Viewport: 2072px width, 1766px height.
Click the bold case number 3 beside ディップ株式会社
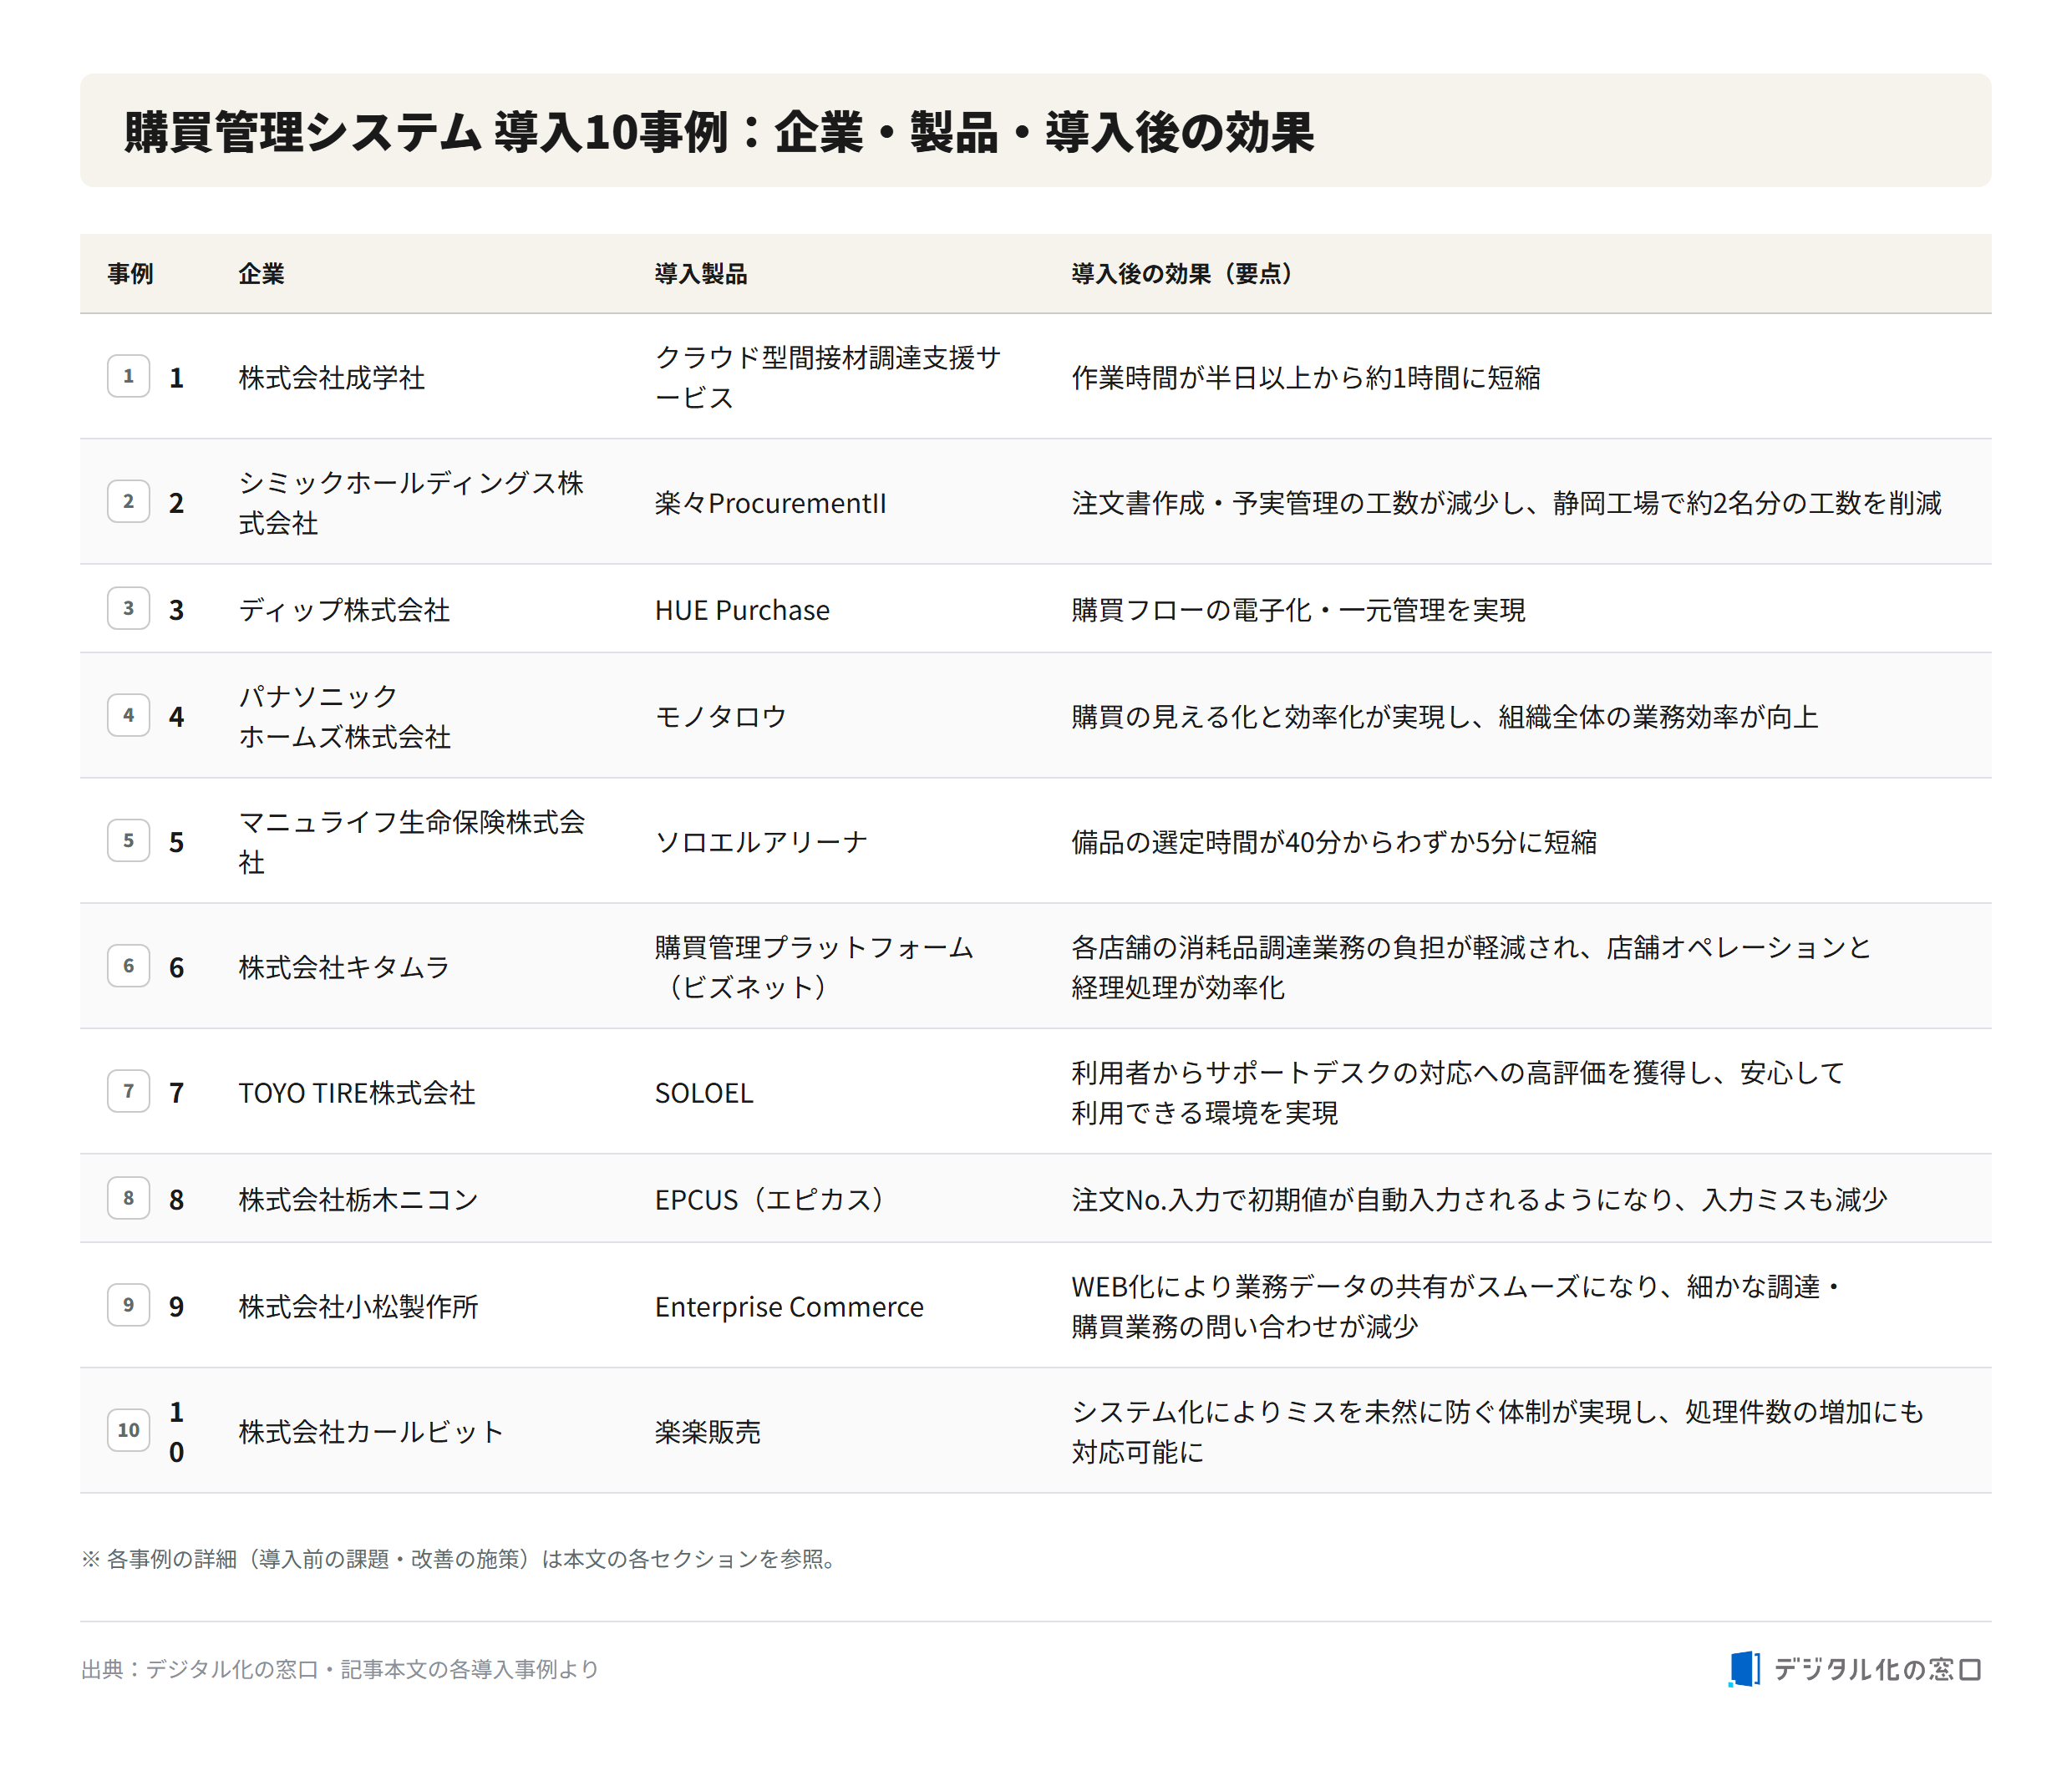pos(176,610)
